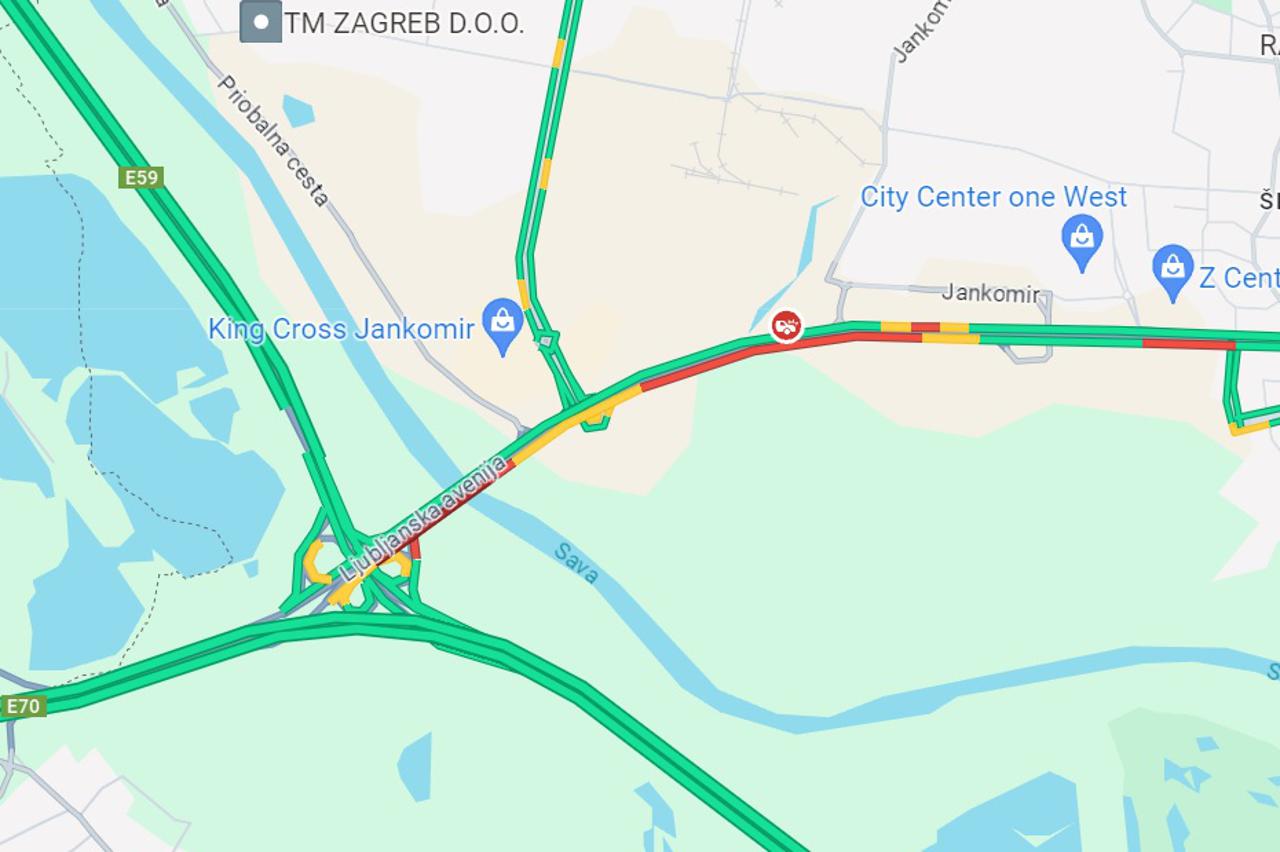Click the roundabout below King Cross Jankomir

tap(546, 342)
